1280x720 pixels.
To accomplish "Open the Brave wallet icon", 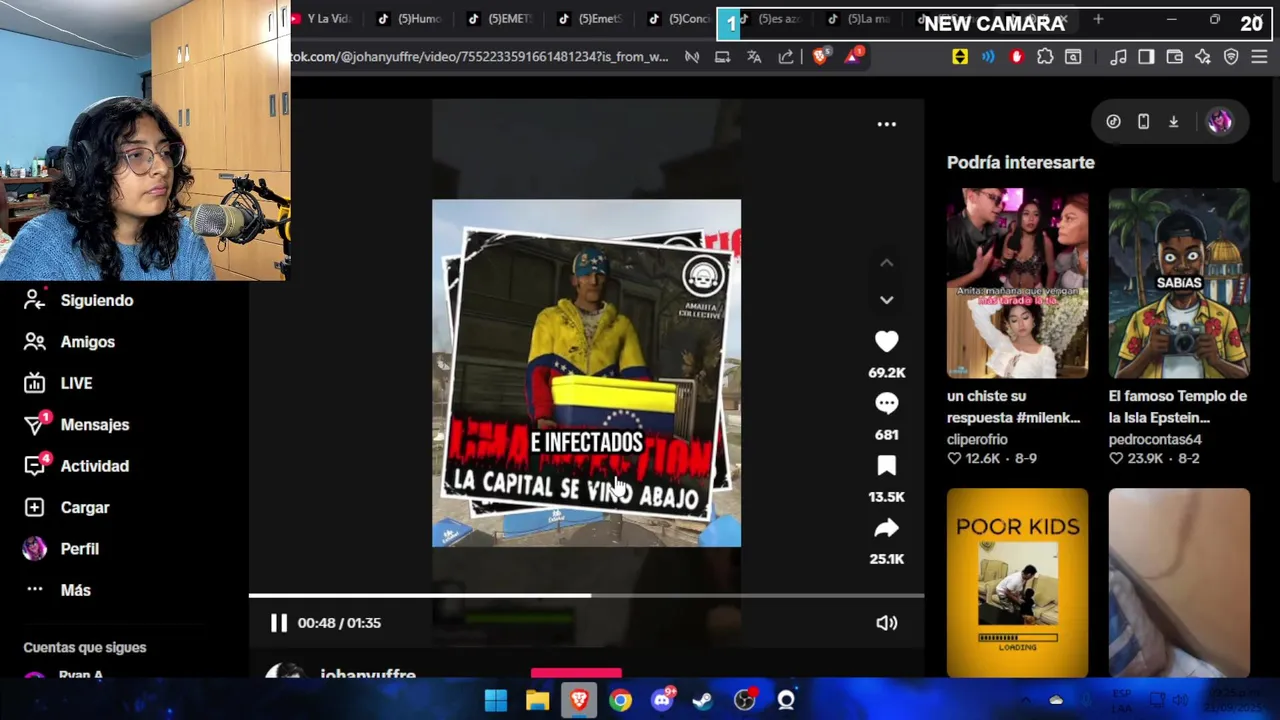I will coord(1174,57).
